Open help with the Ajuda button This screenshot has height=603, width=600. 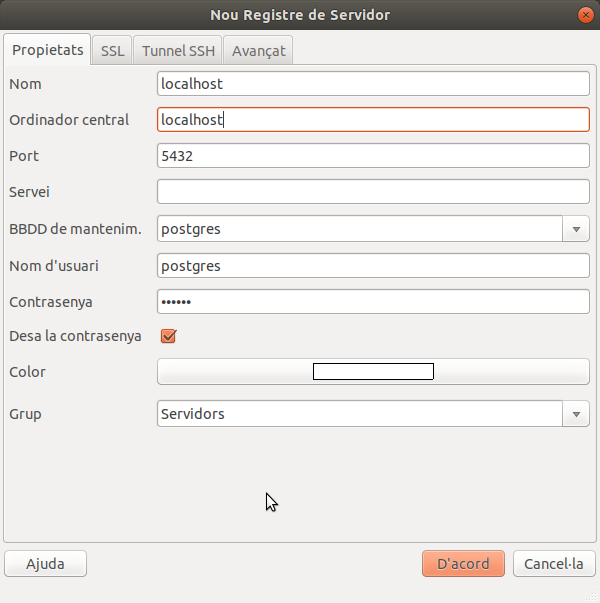45,564
